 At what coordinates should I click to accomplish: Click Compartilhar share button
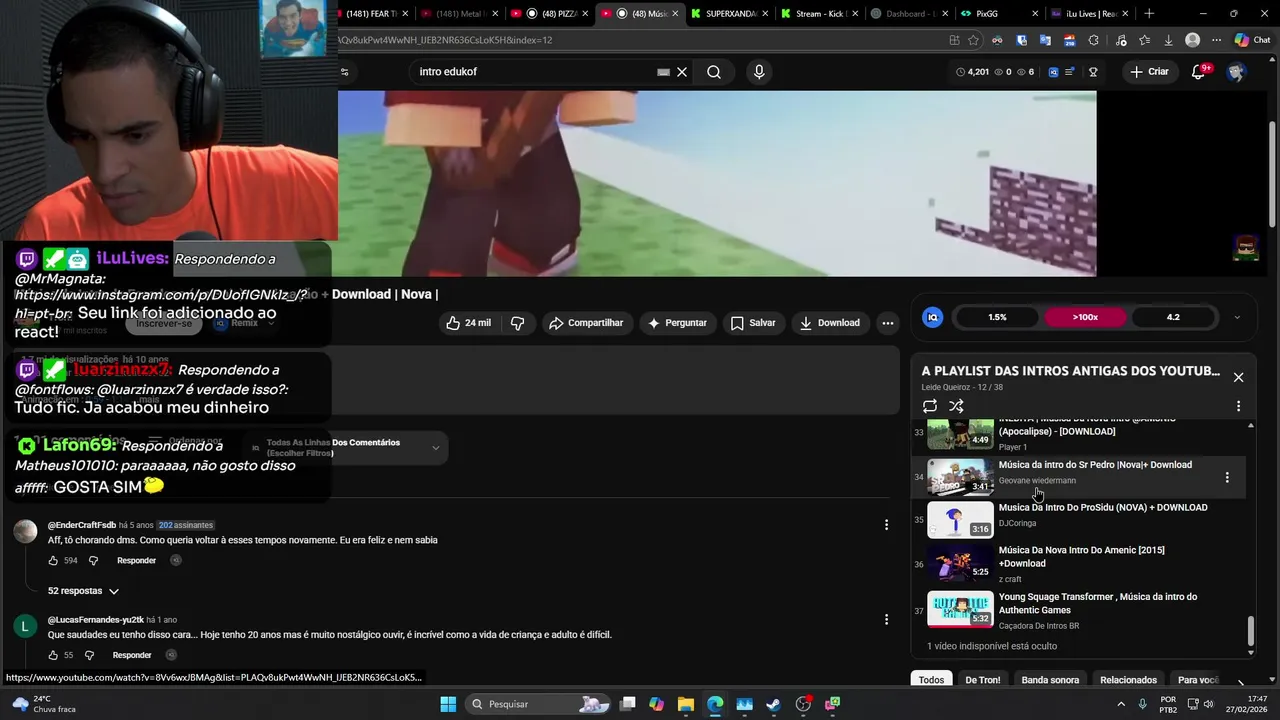(586, 323)
